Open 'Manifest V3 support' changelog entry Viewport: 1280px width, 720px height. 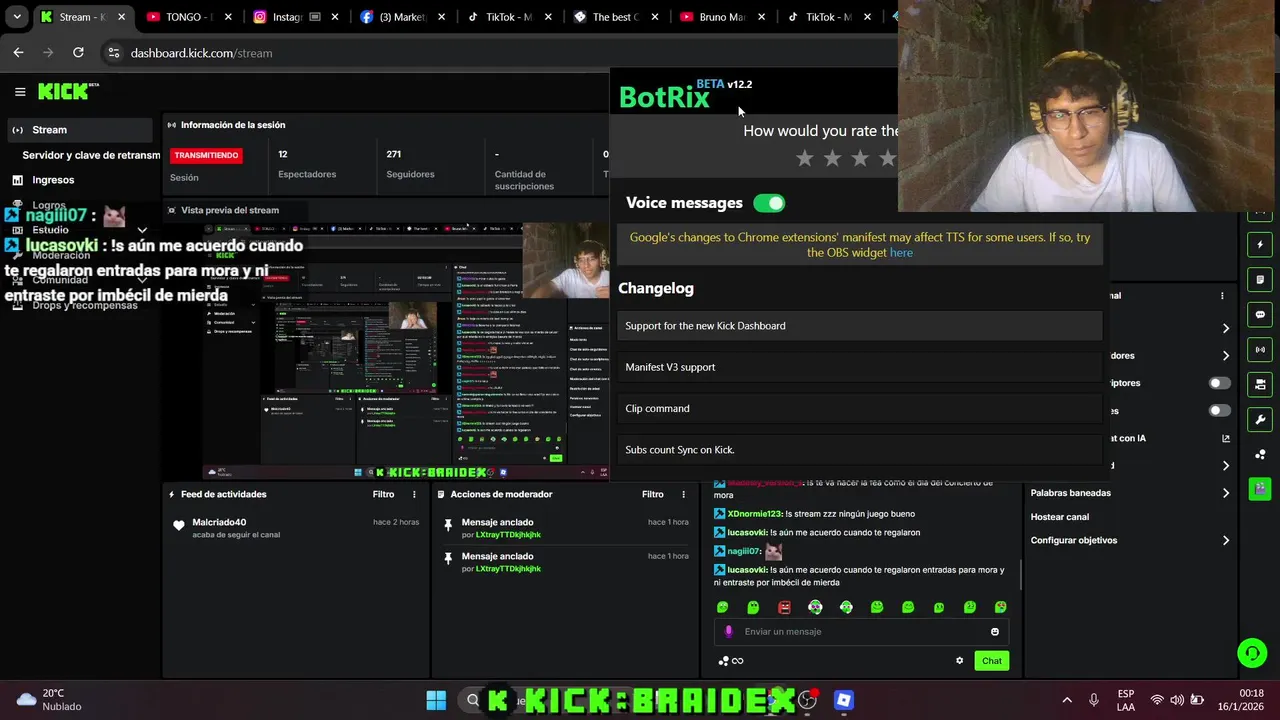[860, 367]
